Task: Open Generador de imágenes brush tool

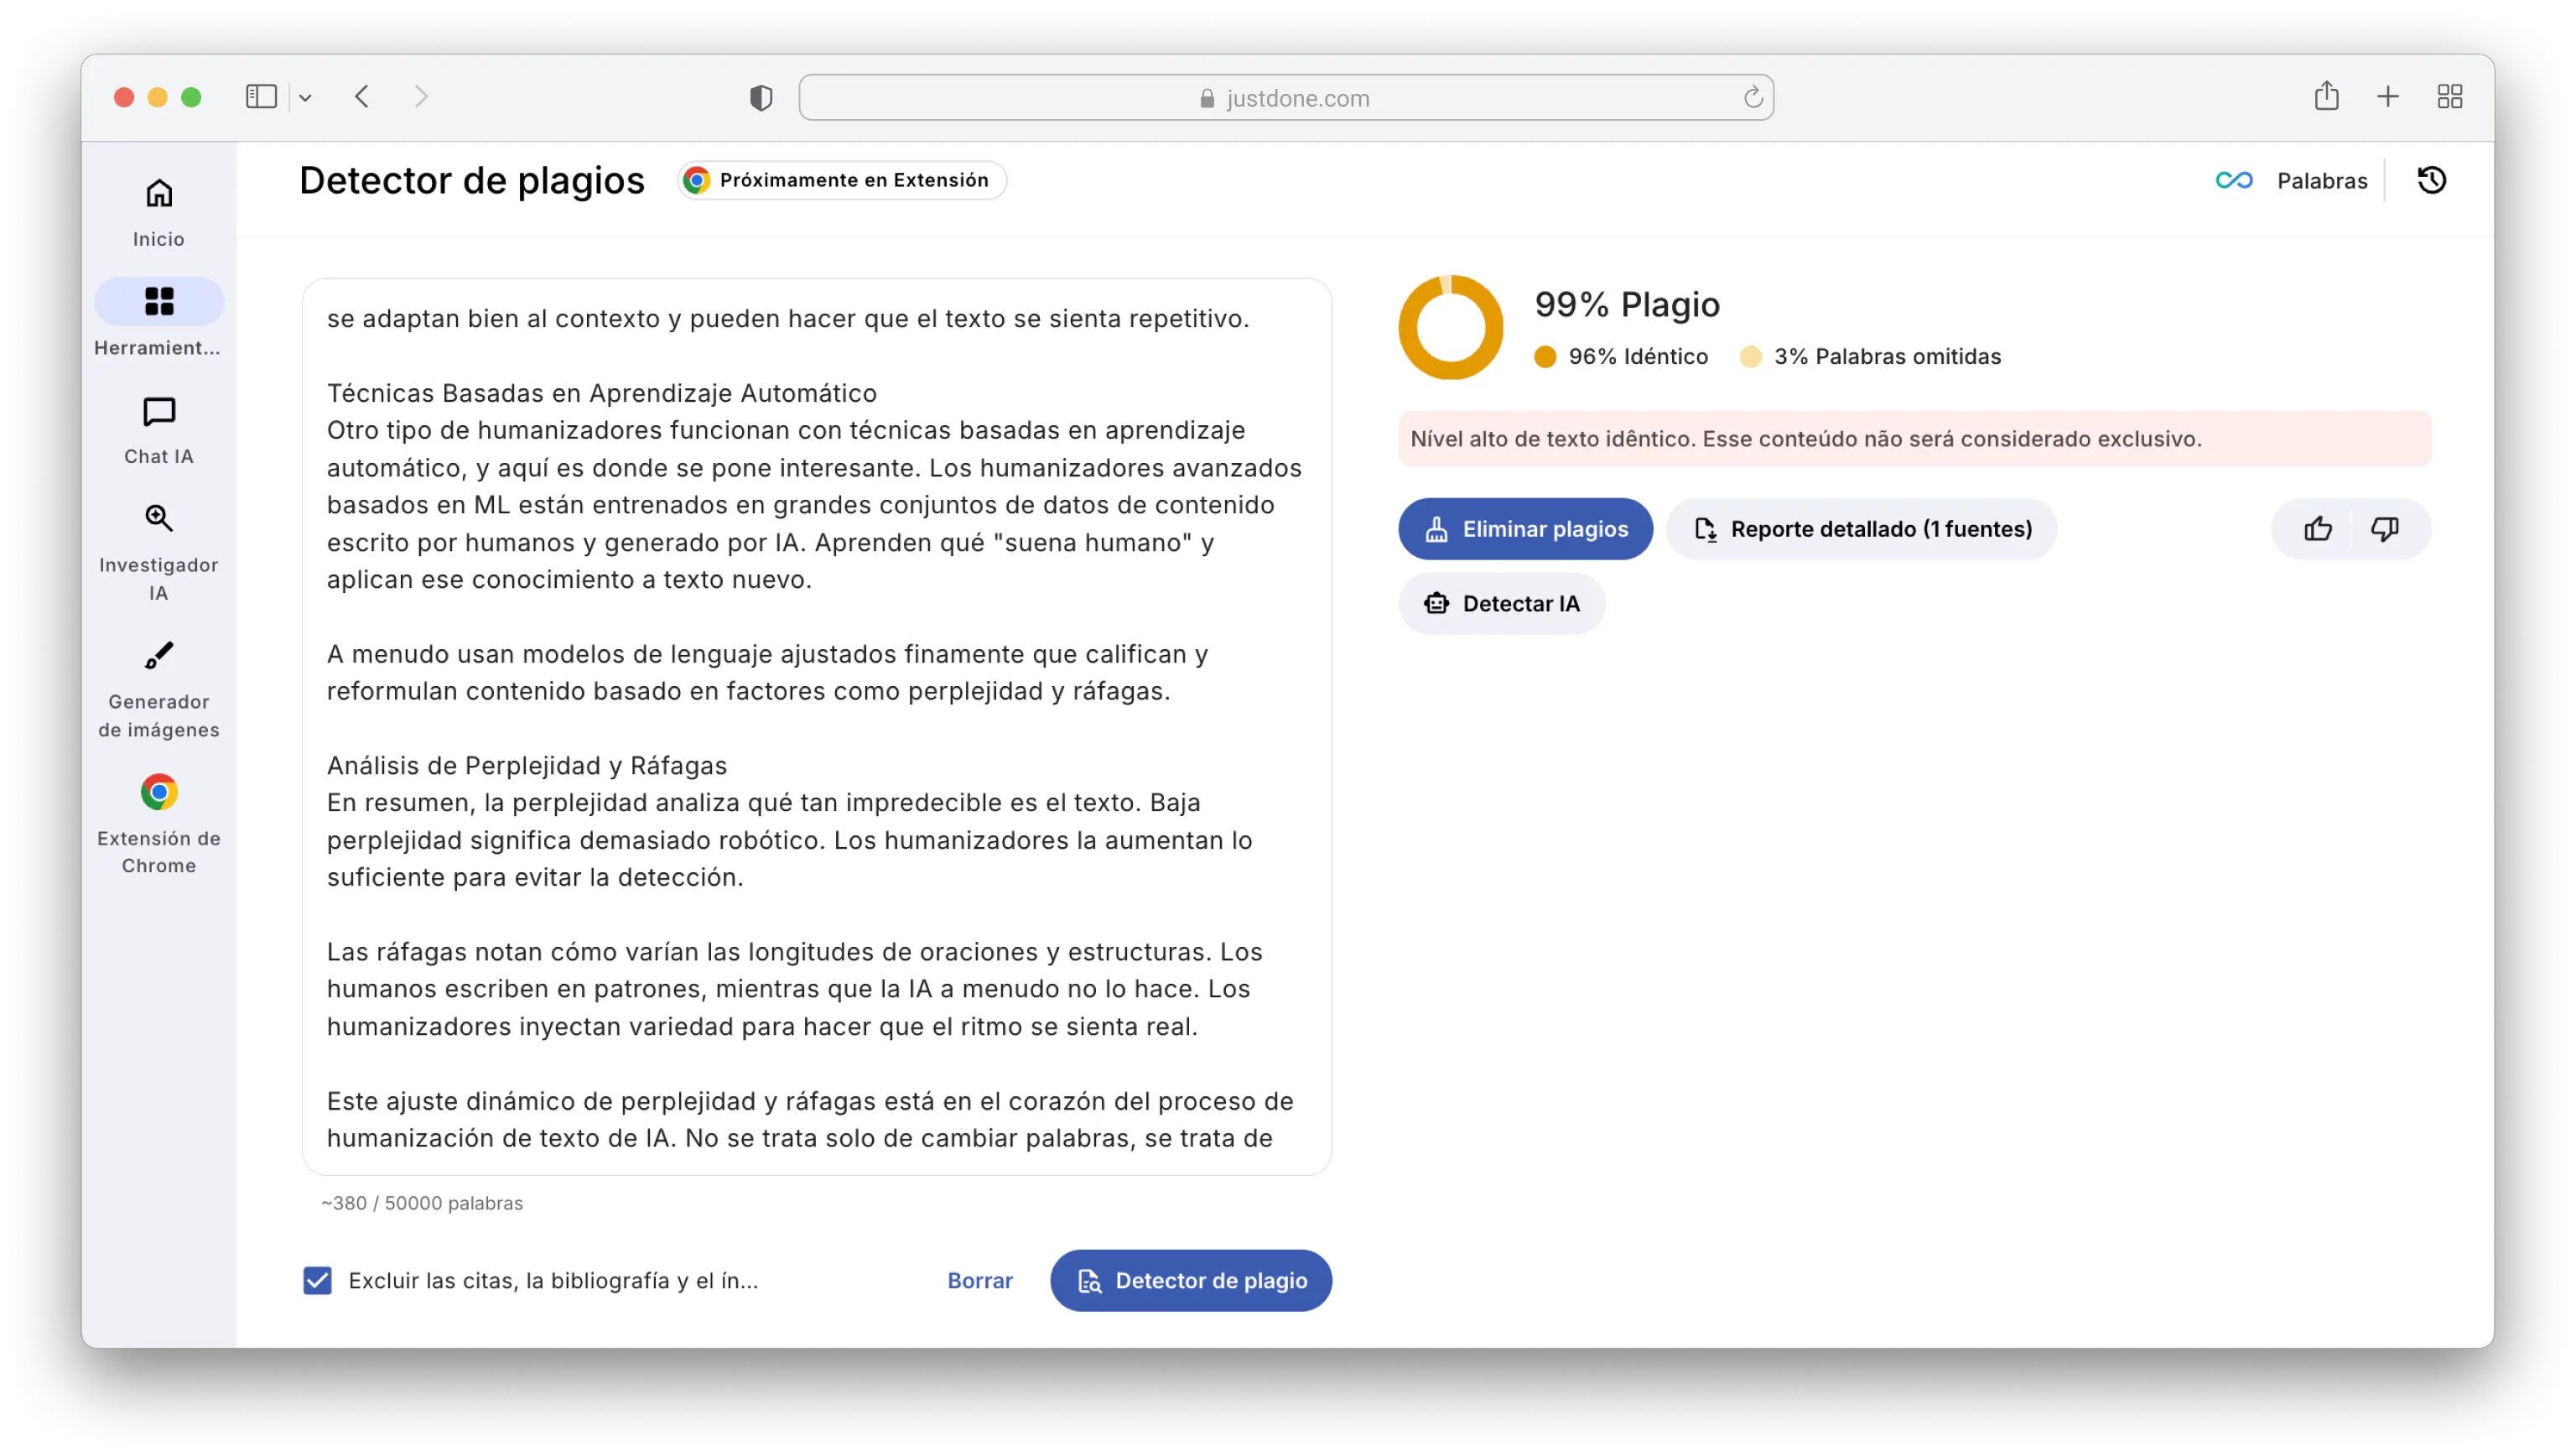Action: click(x=159, y=689)
